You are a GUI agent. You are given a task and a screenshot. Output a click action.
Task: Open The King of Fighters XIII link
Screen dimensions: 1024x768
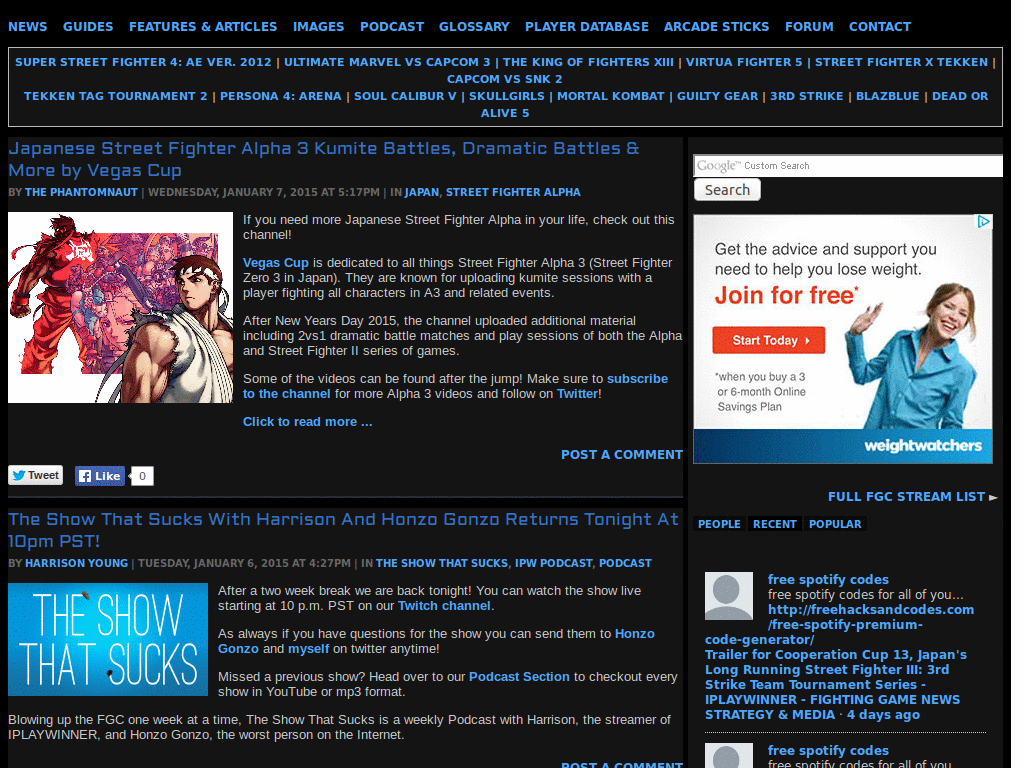point(588,62)
